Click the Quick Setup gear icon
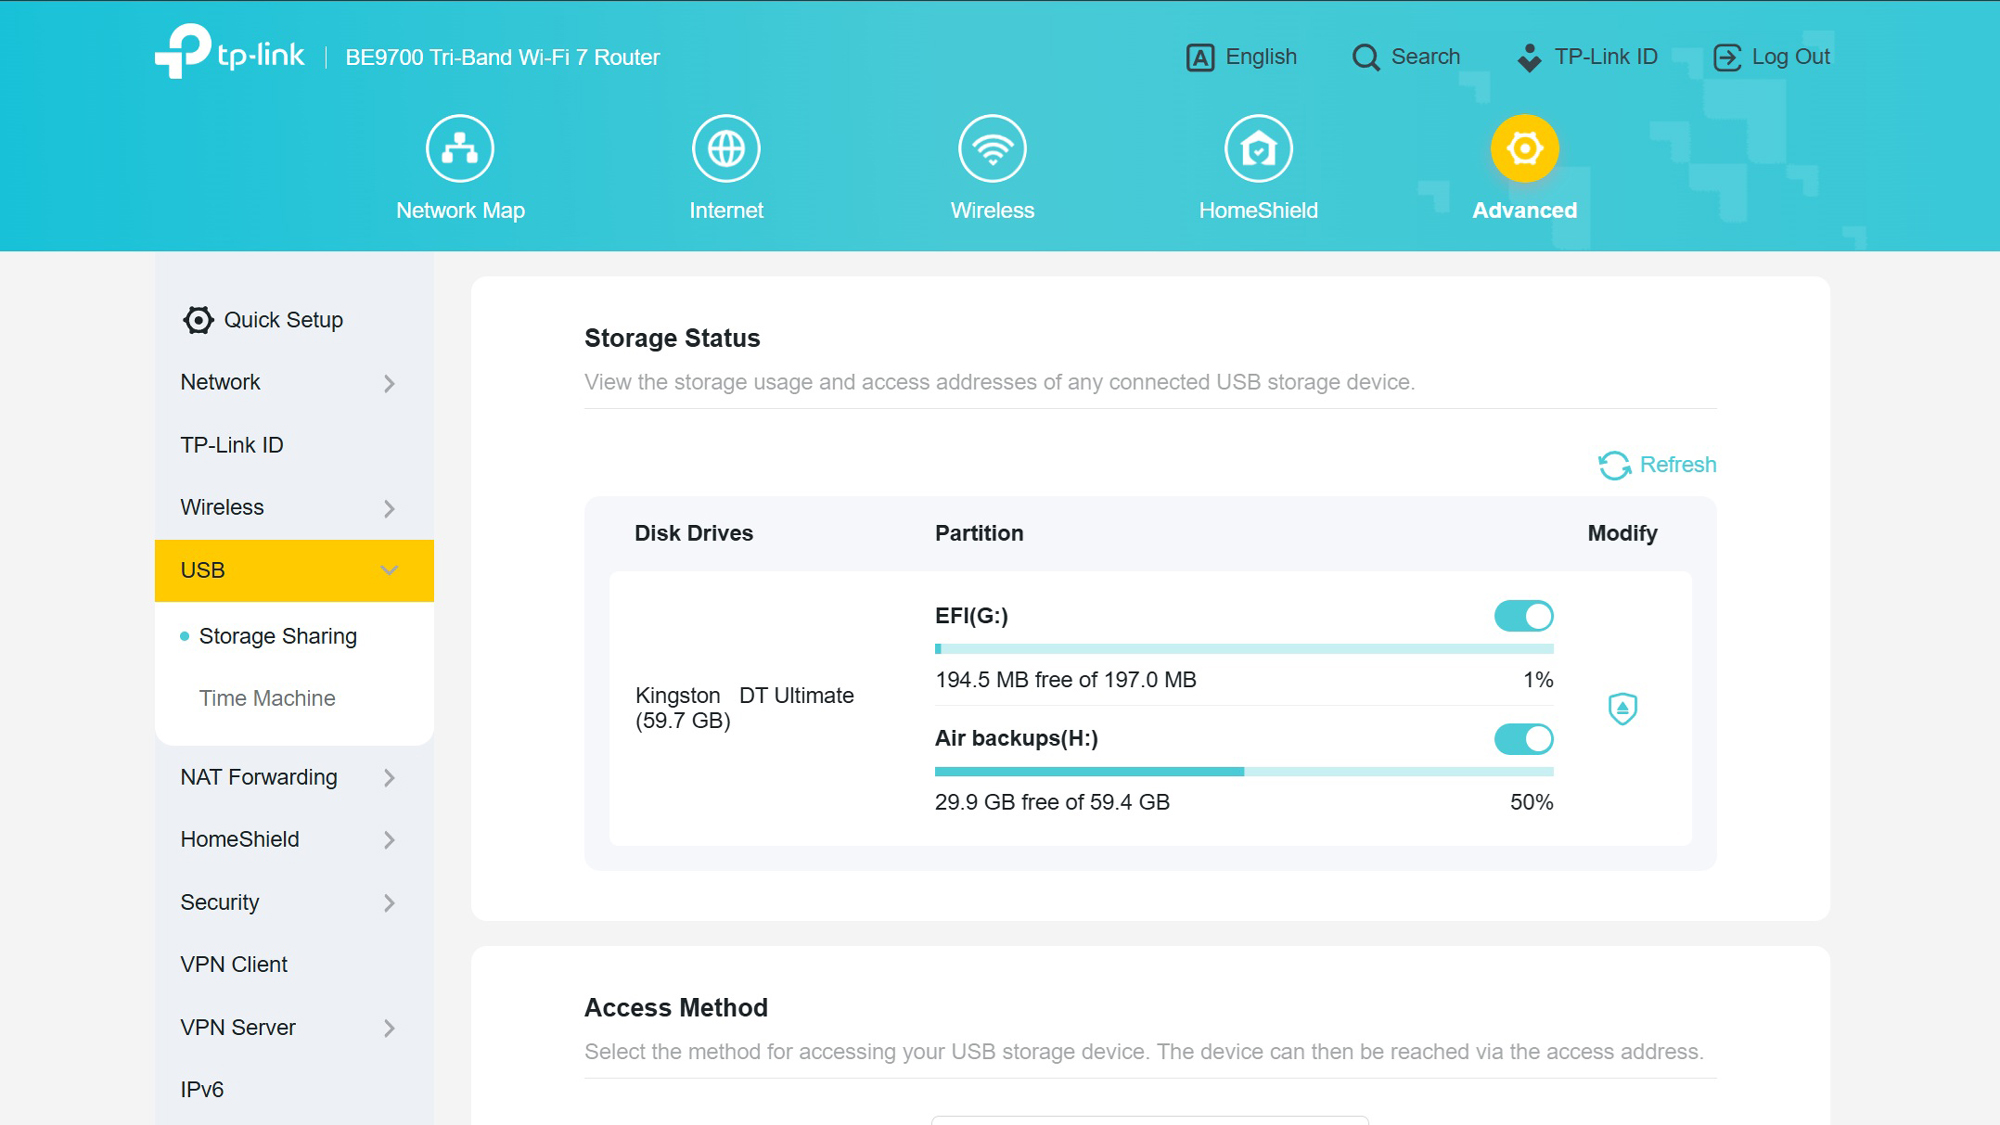Viewport: 2000px width, 1125px height. [x=198, y=320]
